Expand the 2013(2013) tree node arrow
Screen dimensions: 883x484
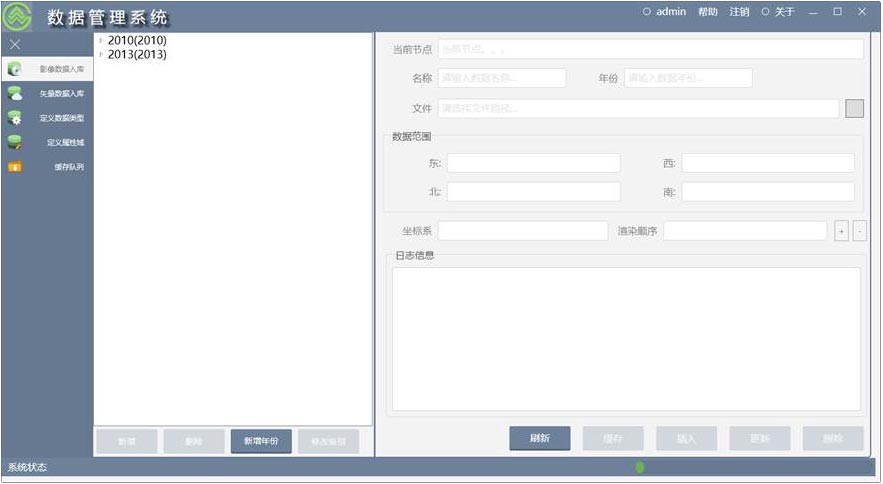(x=101, y=54)
